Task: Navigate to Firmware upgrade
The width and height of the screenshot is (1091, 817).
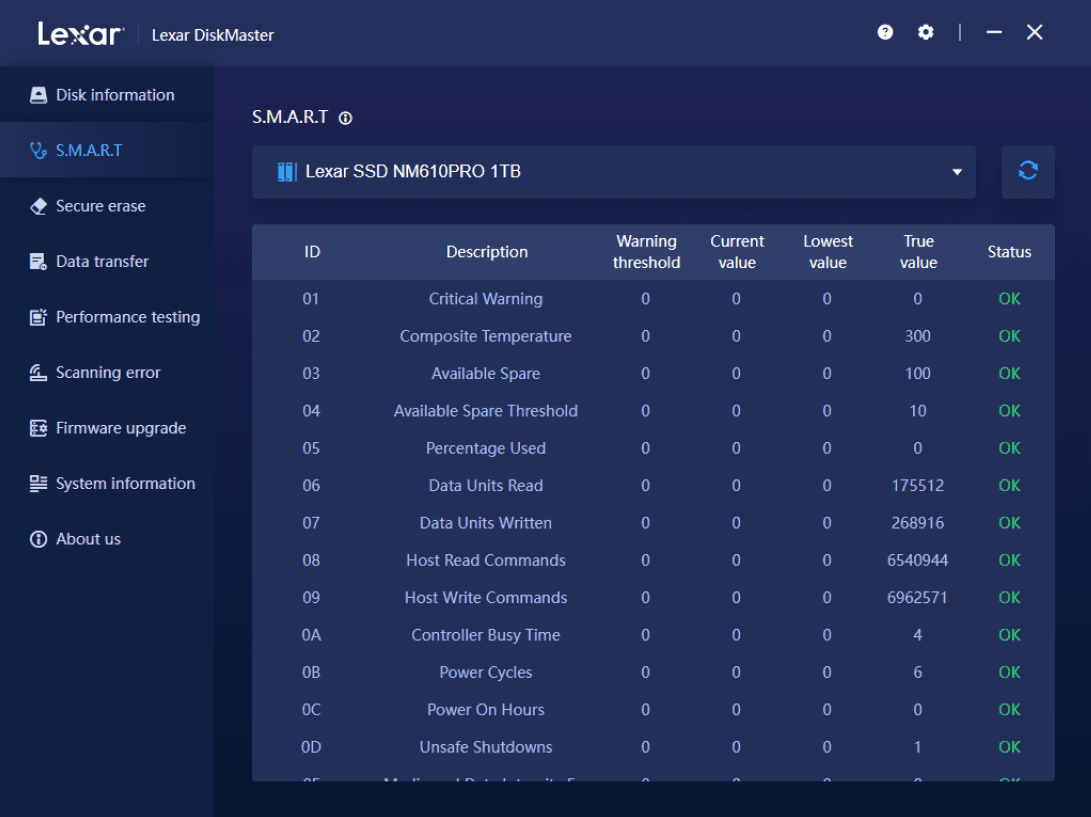Action: point(106,428)
